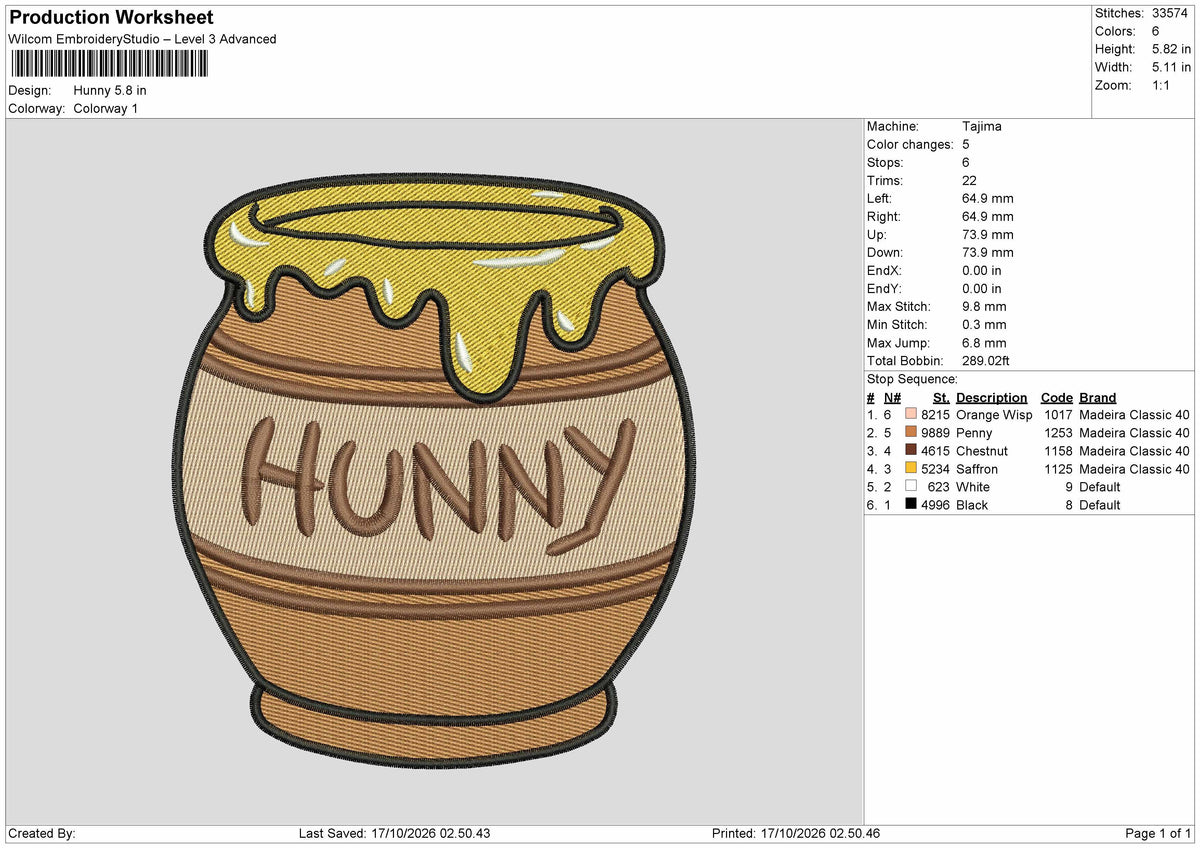Image resolution: width=1200 pixels, height=848 pixels.
Task: Click the Zoom value 1:1
Action: click(1162, 85)
